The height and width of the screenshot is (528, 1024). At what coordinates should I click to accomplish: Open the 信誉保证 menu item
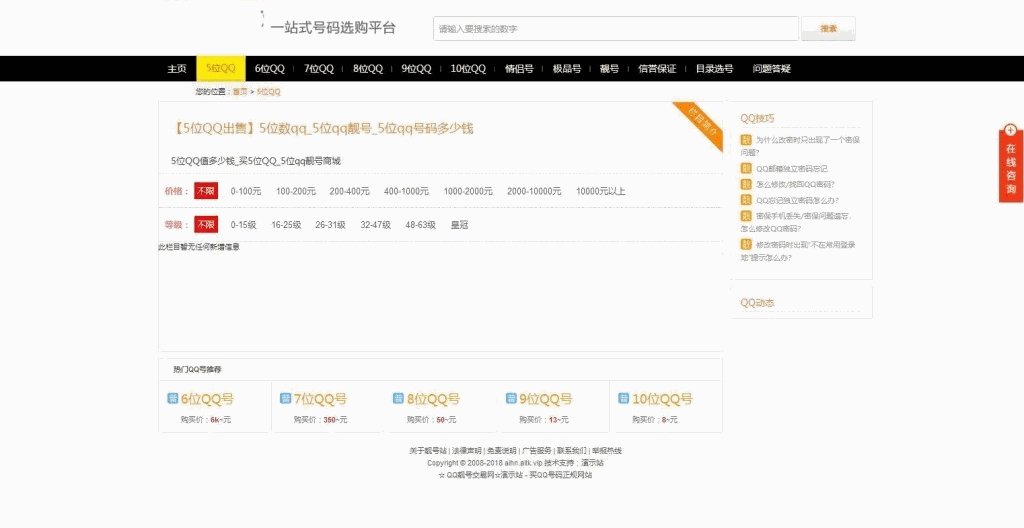657,69
